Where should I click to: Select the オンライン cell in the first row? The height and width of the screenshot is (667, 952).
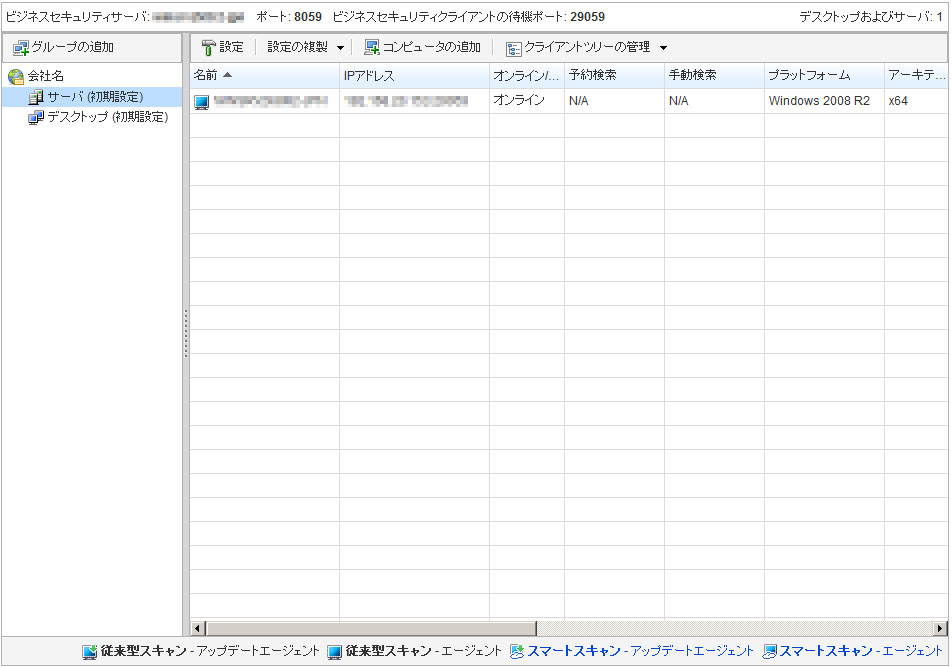pyautogui.click(x=519, y=101)
